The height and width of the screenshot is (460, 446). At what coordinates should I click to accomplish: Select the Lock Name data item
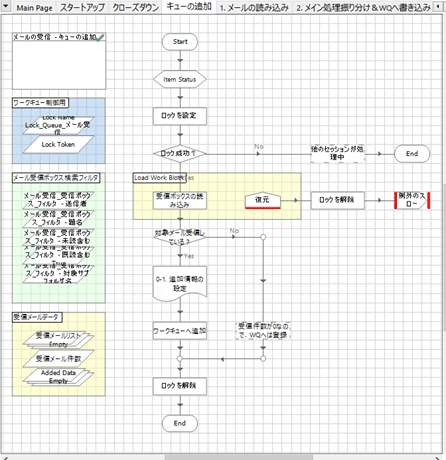point(58,125)
